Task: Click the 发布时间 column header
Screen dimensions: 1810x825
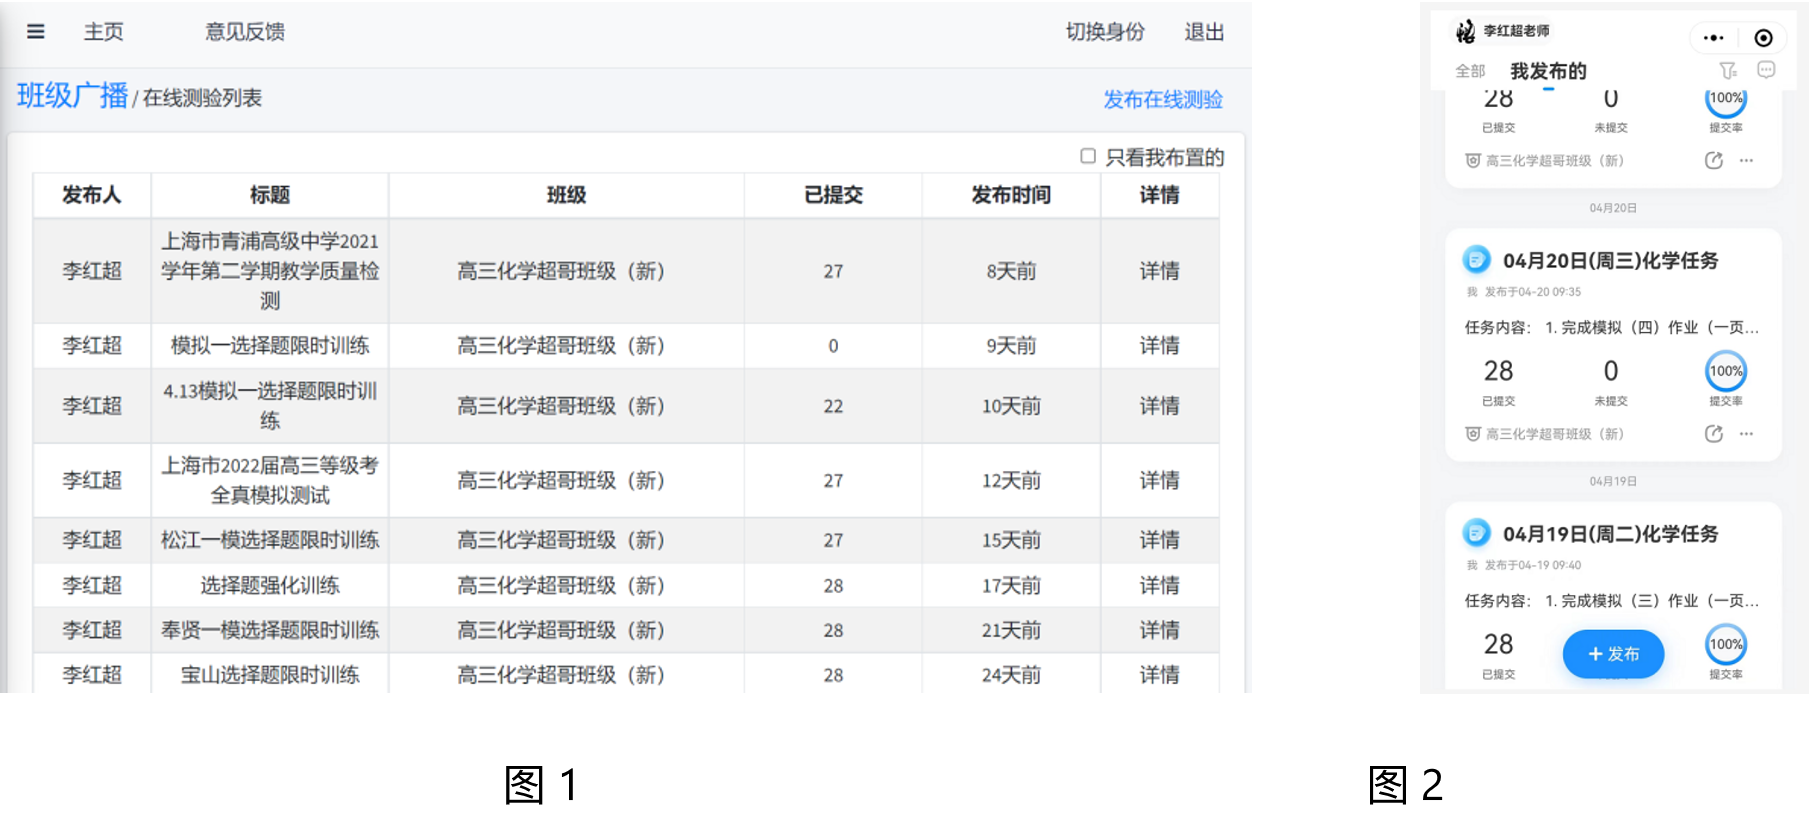Action: (1011, 195)
